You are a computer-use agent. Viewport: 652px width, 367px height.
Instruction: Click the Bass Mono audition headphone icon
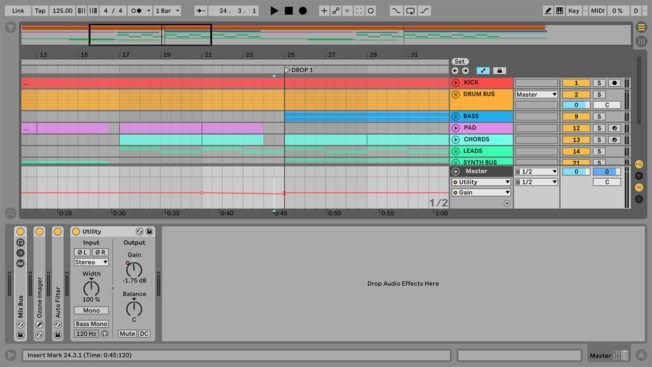pyautogui.click(x=104, y=333)
